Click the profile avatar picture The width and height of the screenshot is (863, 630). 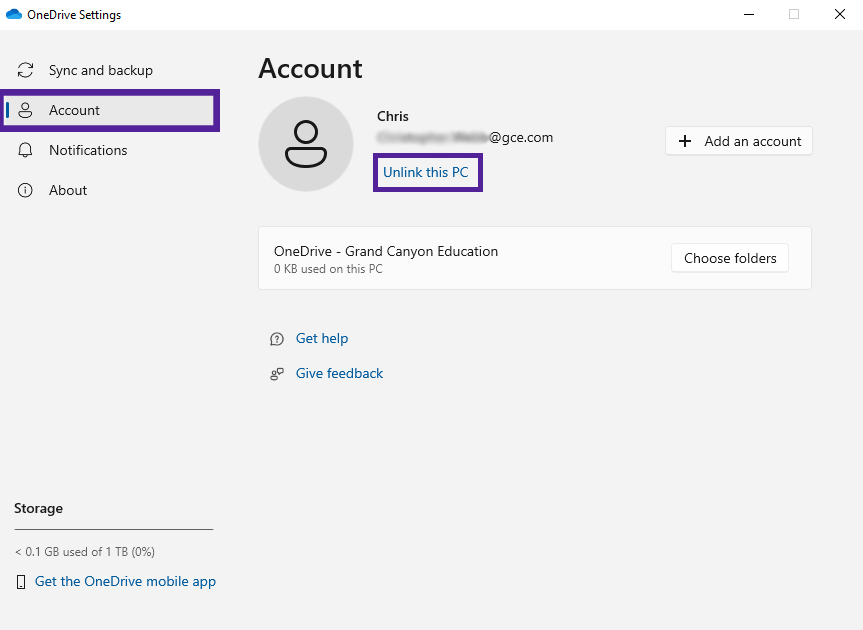[x=306, y=144]
